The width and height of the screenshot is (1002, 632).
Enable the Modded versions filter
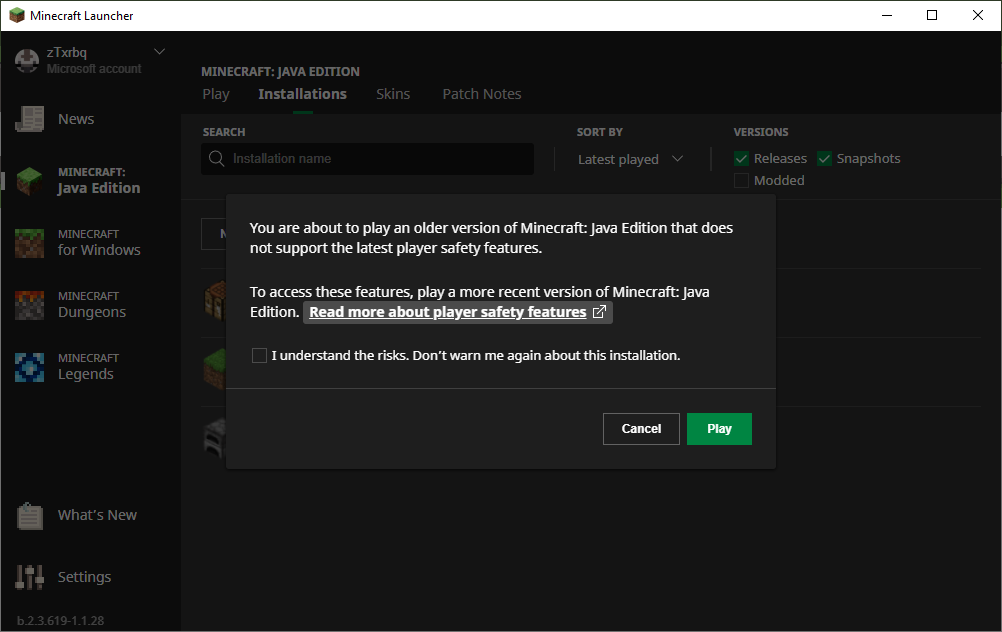tap(741, 180)
